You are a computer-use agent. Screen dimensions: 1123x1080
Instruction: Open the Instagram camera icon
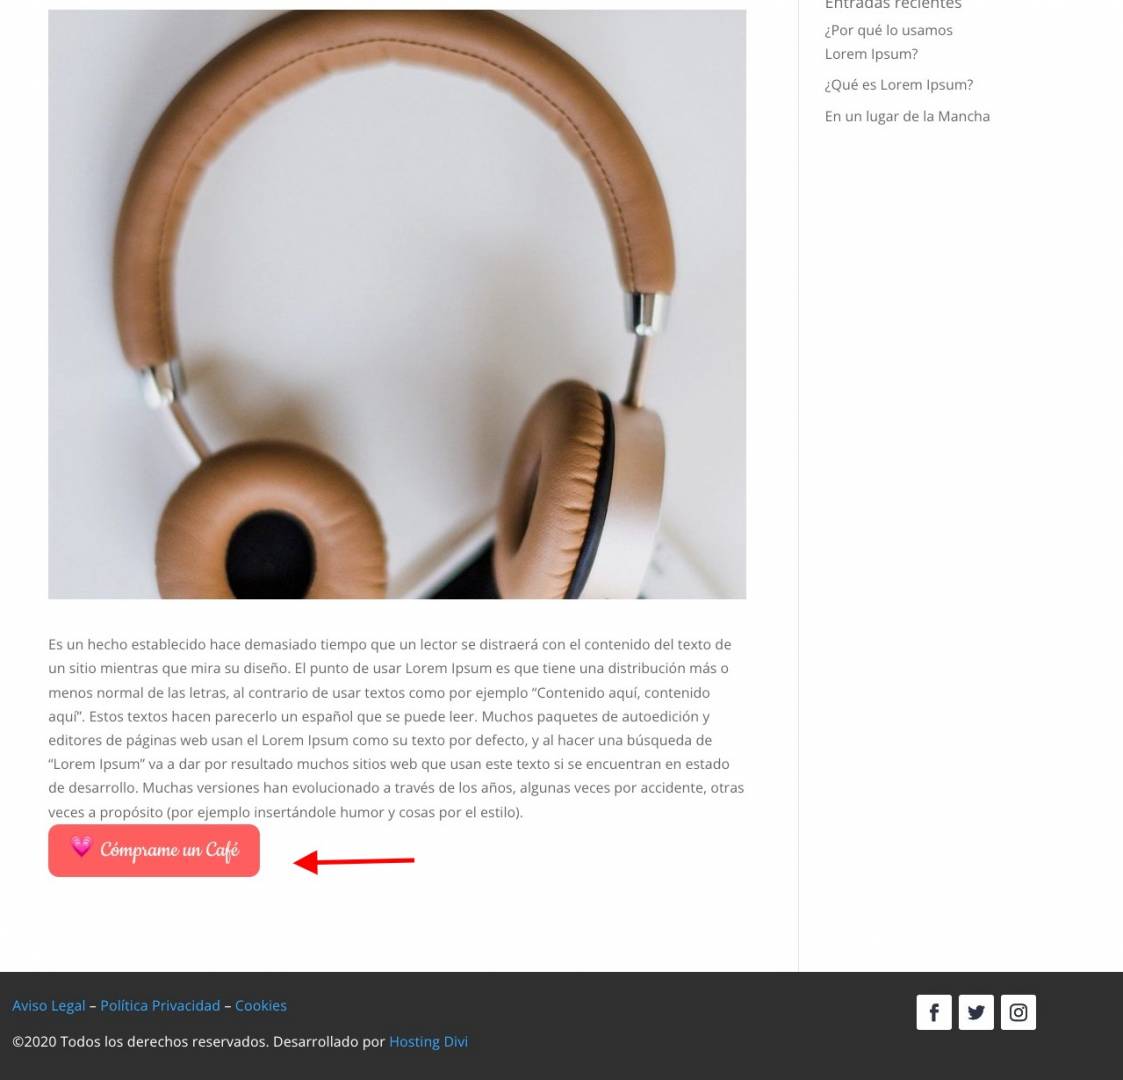click(1018, 1012)
